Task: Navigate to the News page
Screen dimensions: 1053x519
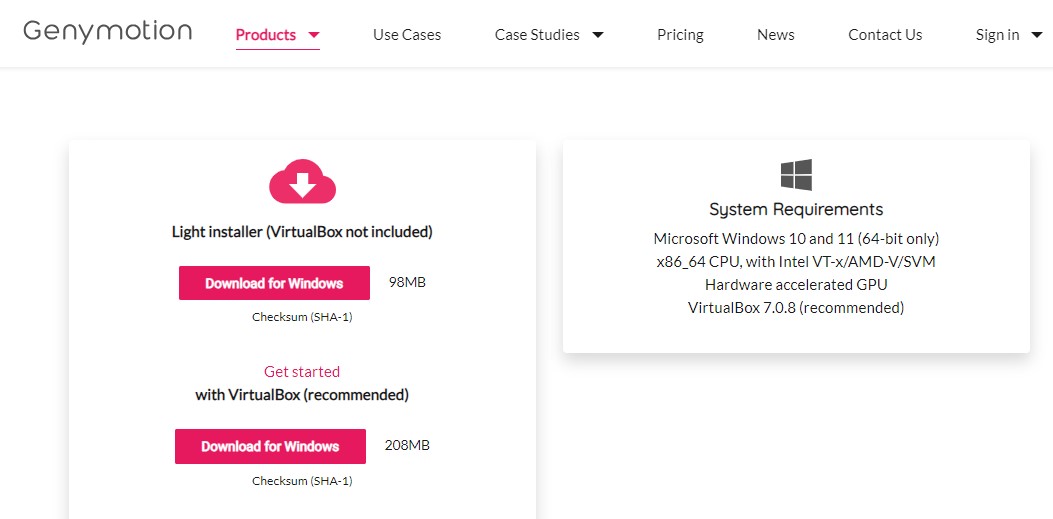Action: coord(776,34)
